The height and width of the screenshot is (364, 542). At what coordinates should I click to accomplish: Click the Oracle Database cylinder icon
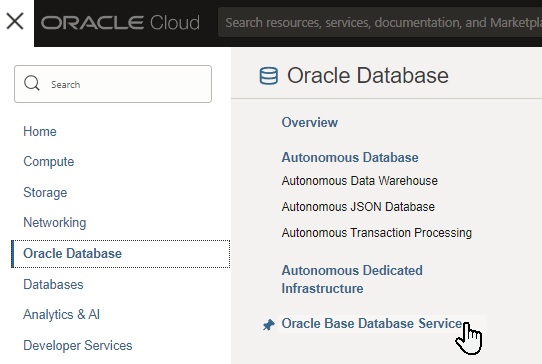[x=269, y=76]
